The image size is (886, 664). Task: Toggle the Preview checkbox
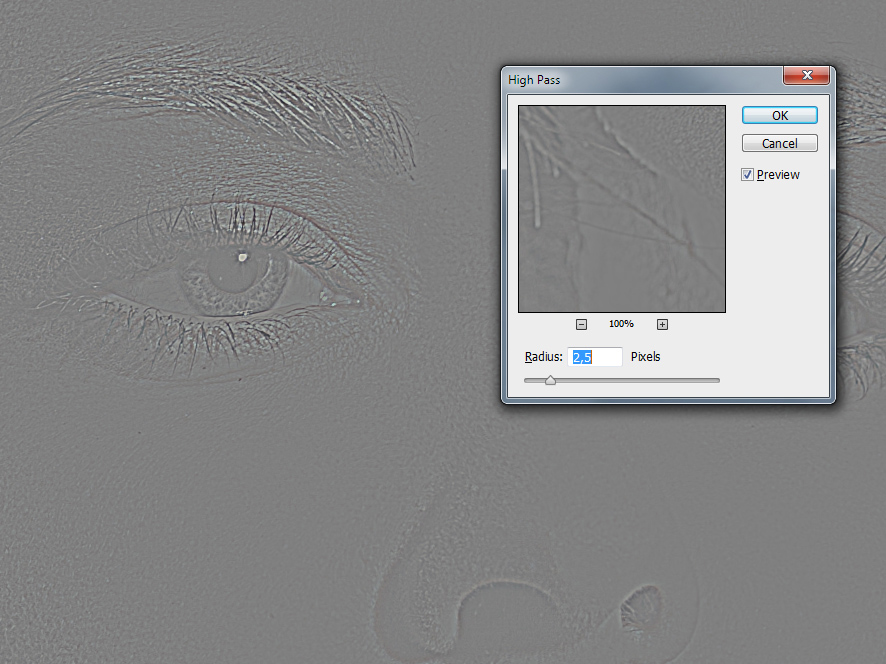(747, 175)
